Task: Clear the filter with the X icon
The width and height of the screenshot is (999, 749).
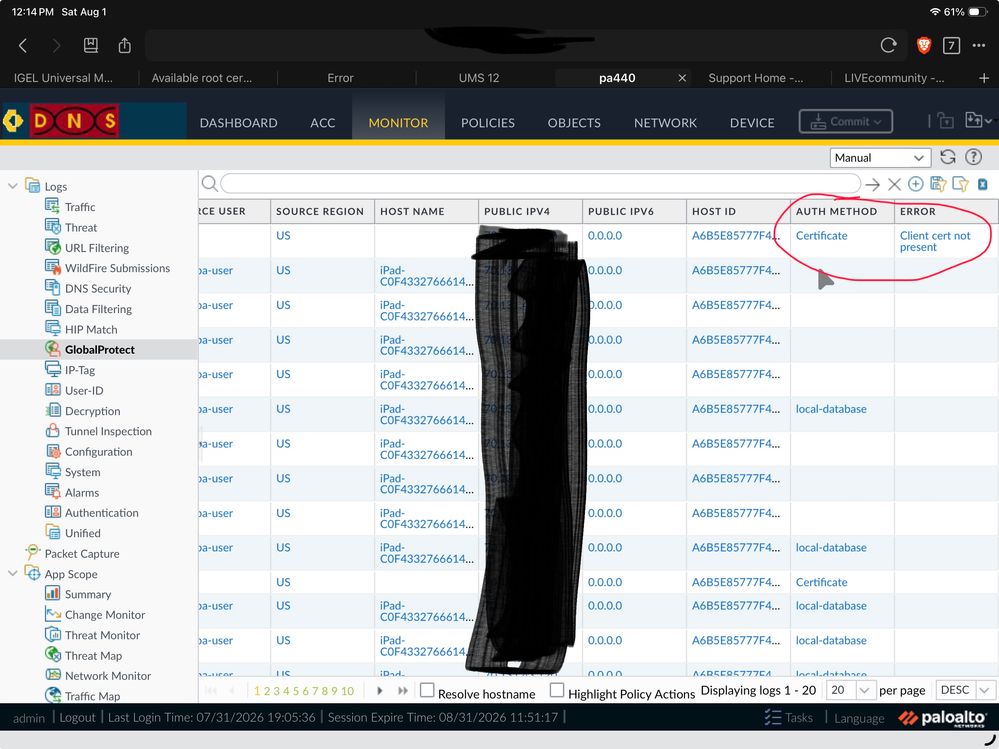Action: click(x=895, y=185)
